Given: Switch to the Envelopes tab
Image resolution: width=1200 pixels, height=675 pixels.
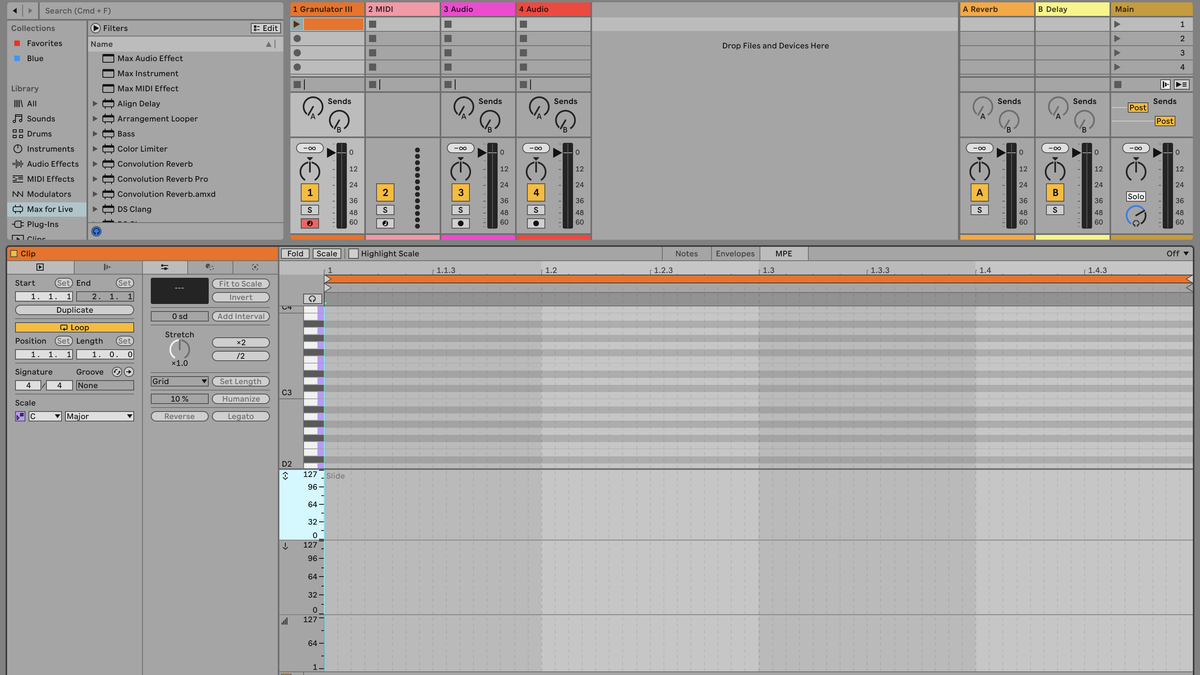Looking at the screenshot, I should click(x=735, y=253).
